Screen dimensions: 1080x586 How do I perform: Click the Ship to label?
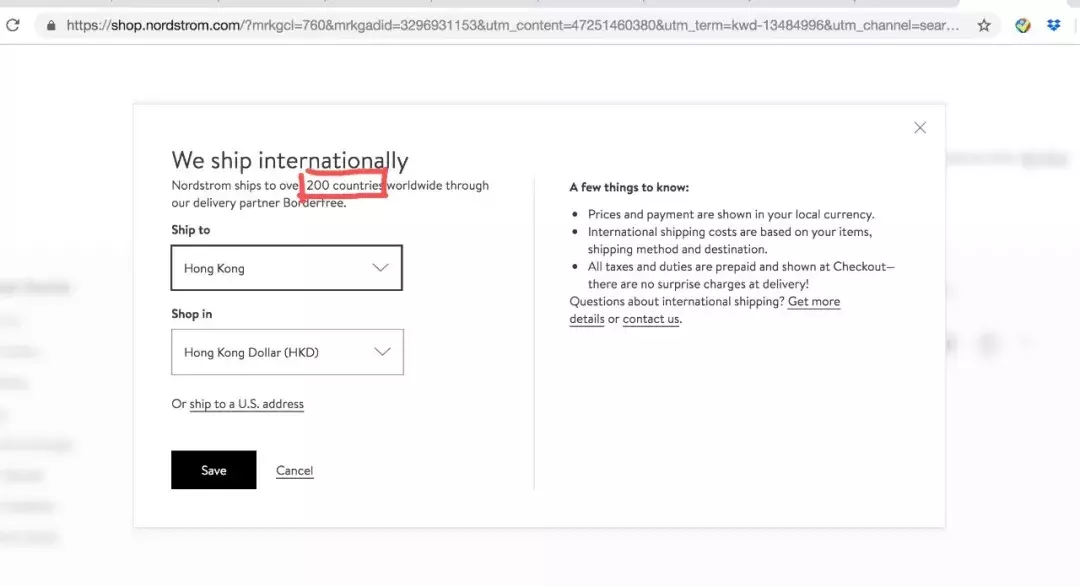(191, 230)
